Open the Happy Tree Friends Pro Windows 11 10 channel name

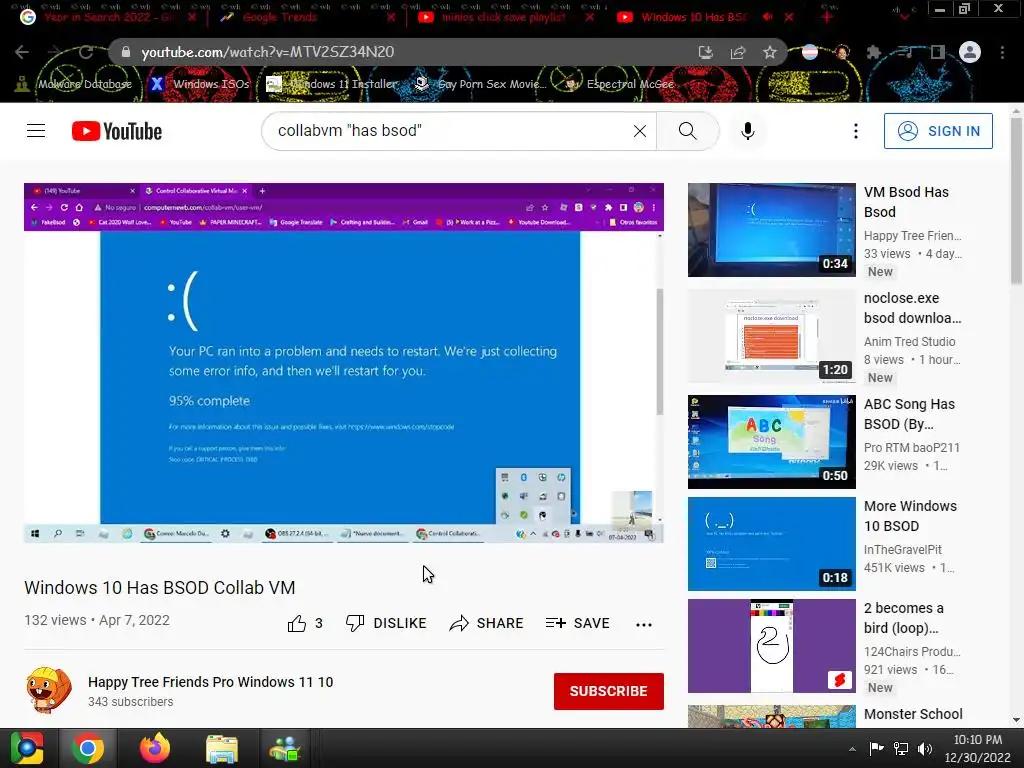coord(210,682)
